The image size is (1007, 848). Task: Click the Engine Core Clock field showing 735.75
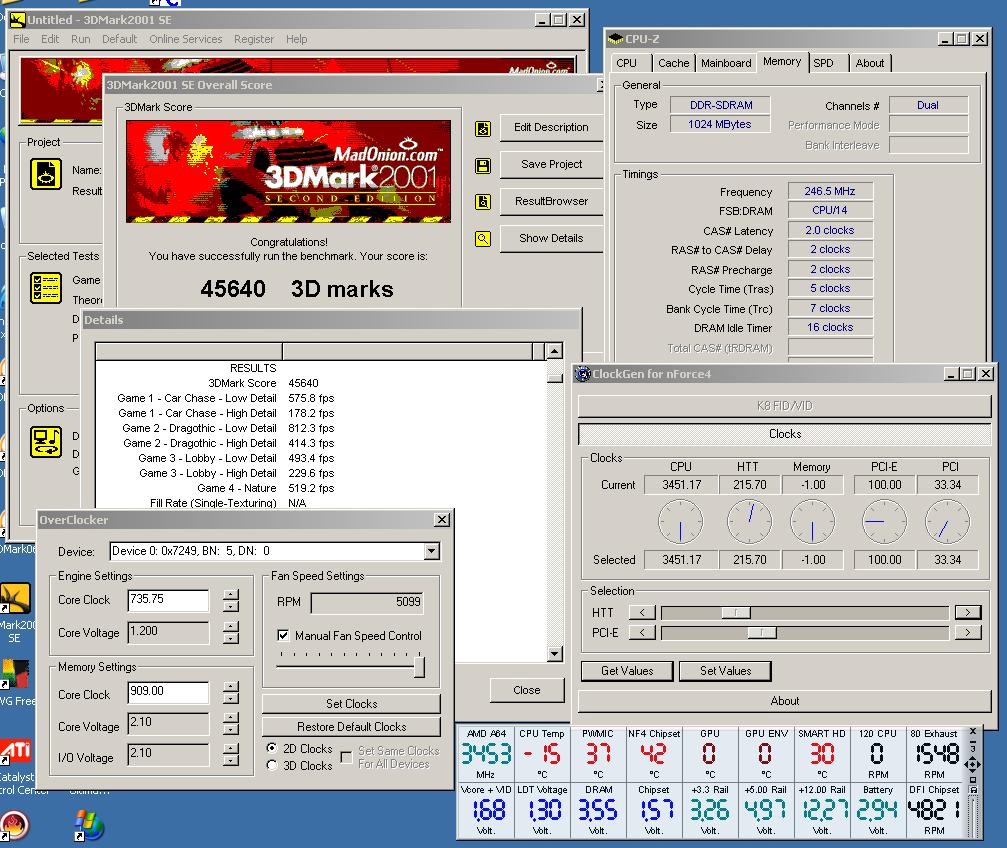168,600
